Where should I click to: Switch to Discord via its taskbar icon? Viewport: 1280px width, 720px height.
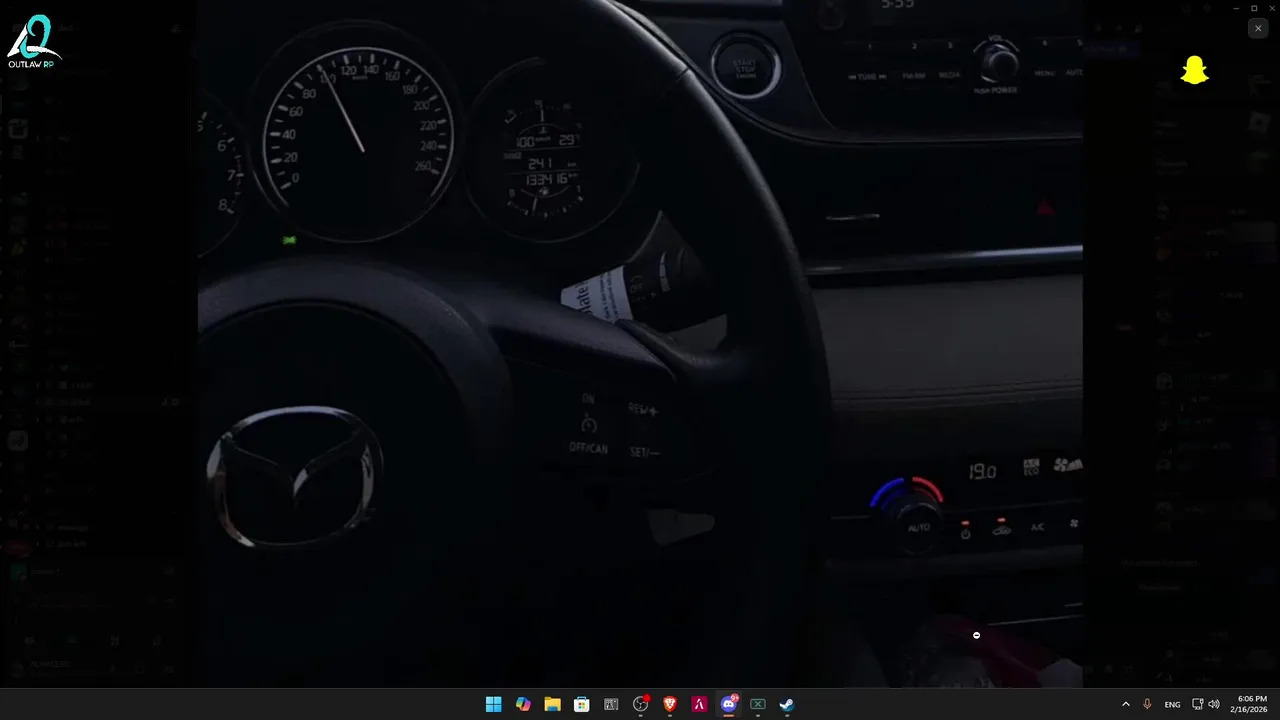pos(729,704)
